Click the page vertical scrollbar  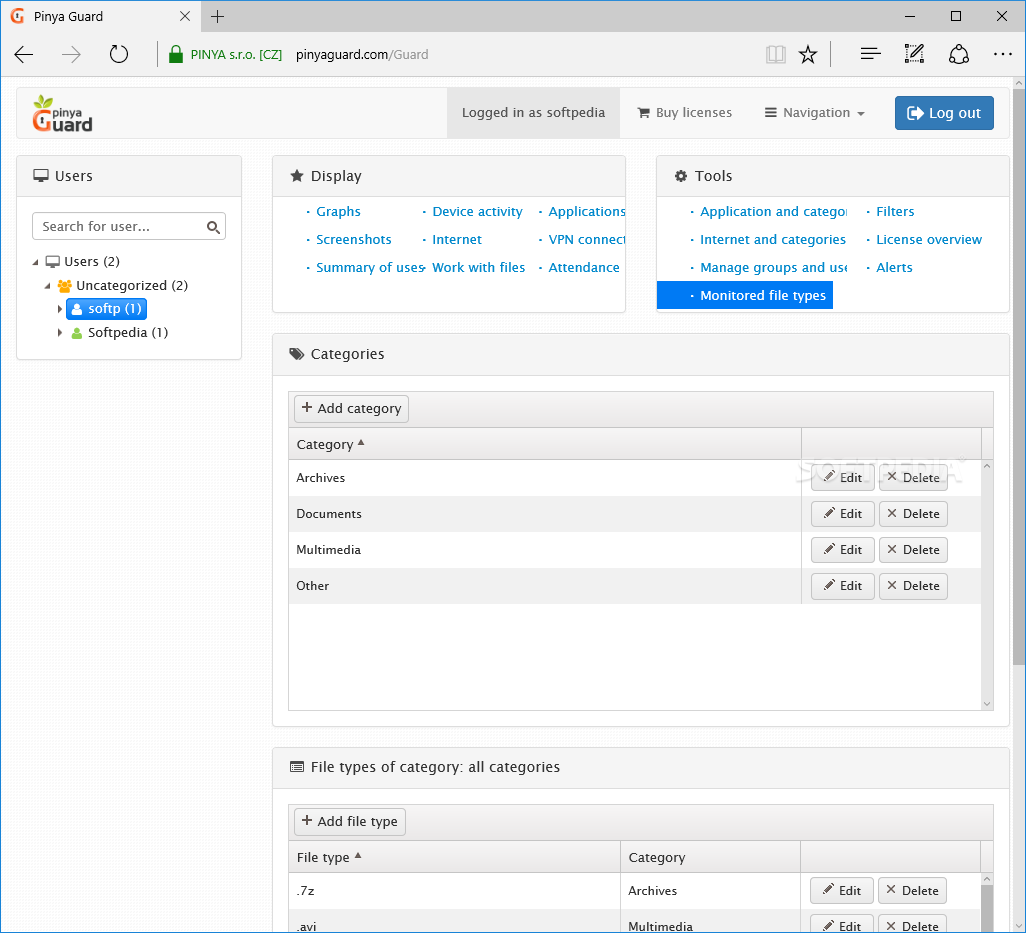1019,376
